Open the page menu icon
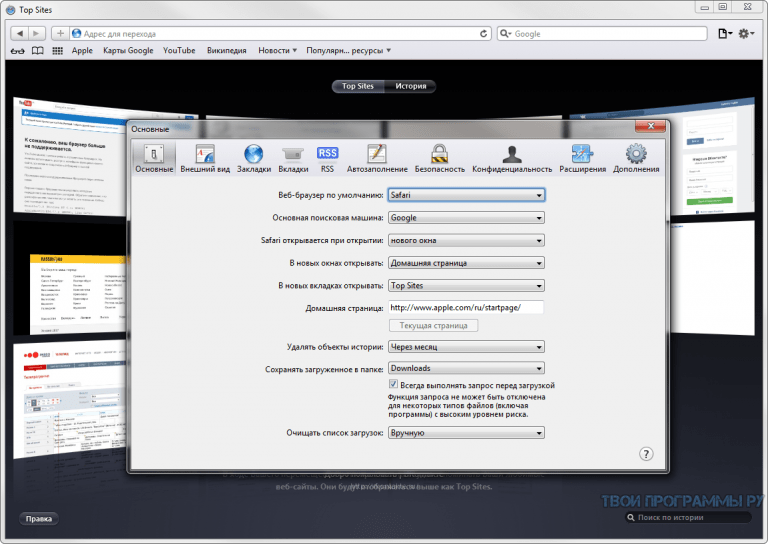768x544 pixels. click(725, 33)
